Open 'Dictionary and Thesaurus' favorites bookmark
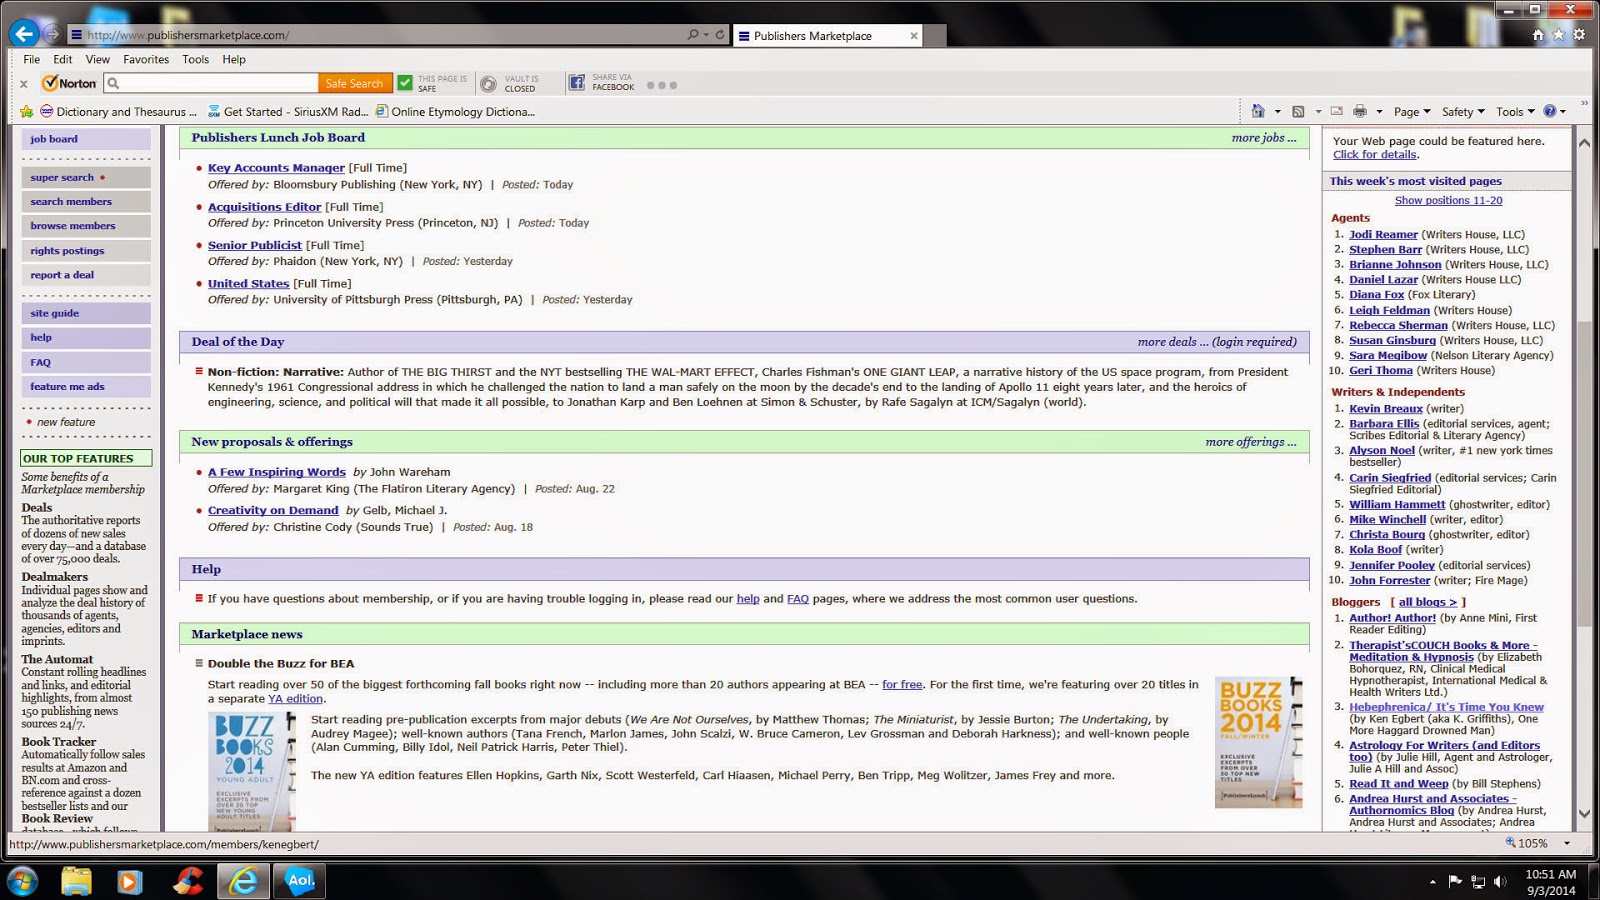This screenshot has height=900, width=1600. (x=118, y=112)
